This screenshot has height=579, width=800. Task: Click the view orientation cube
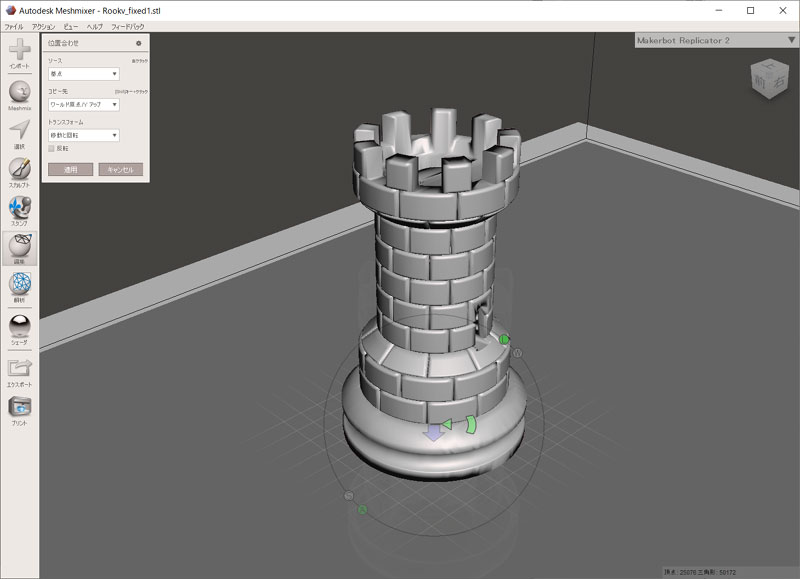(769, 82)
